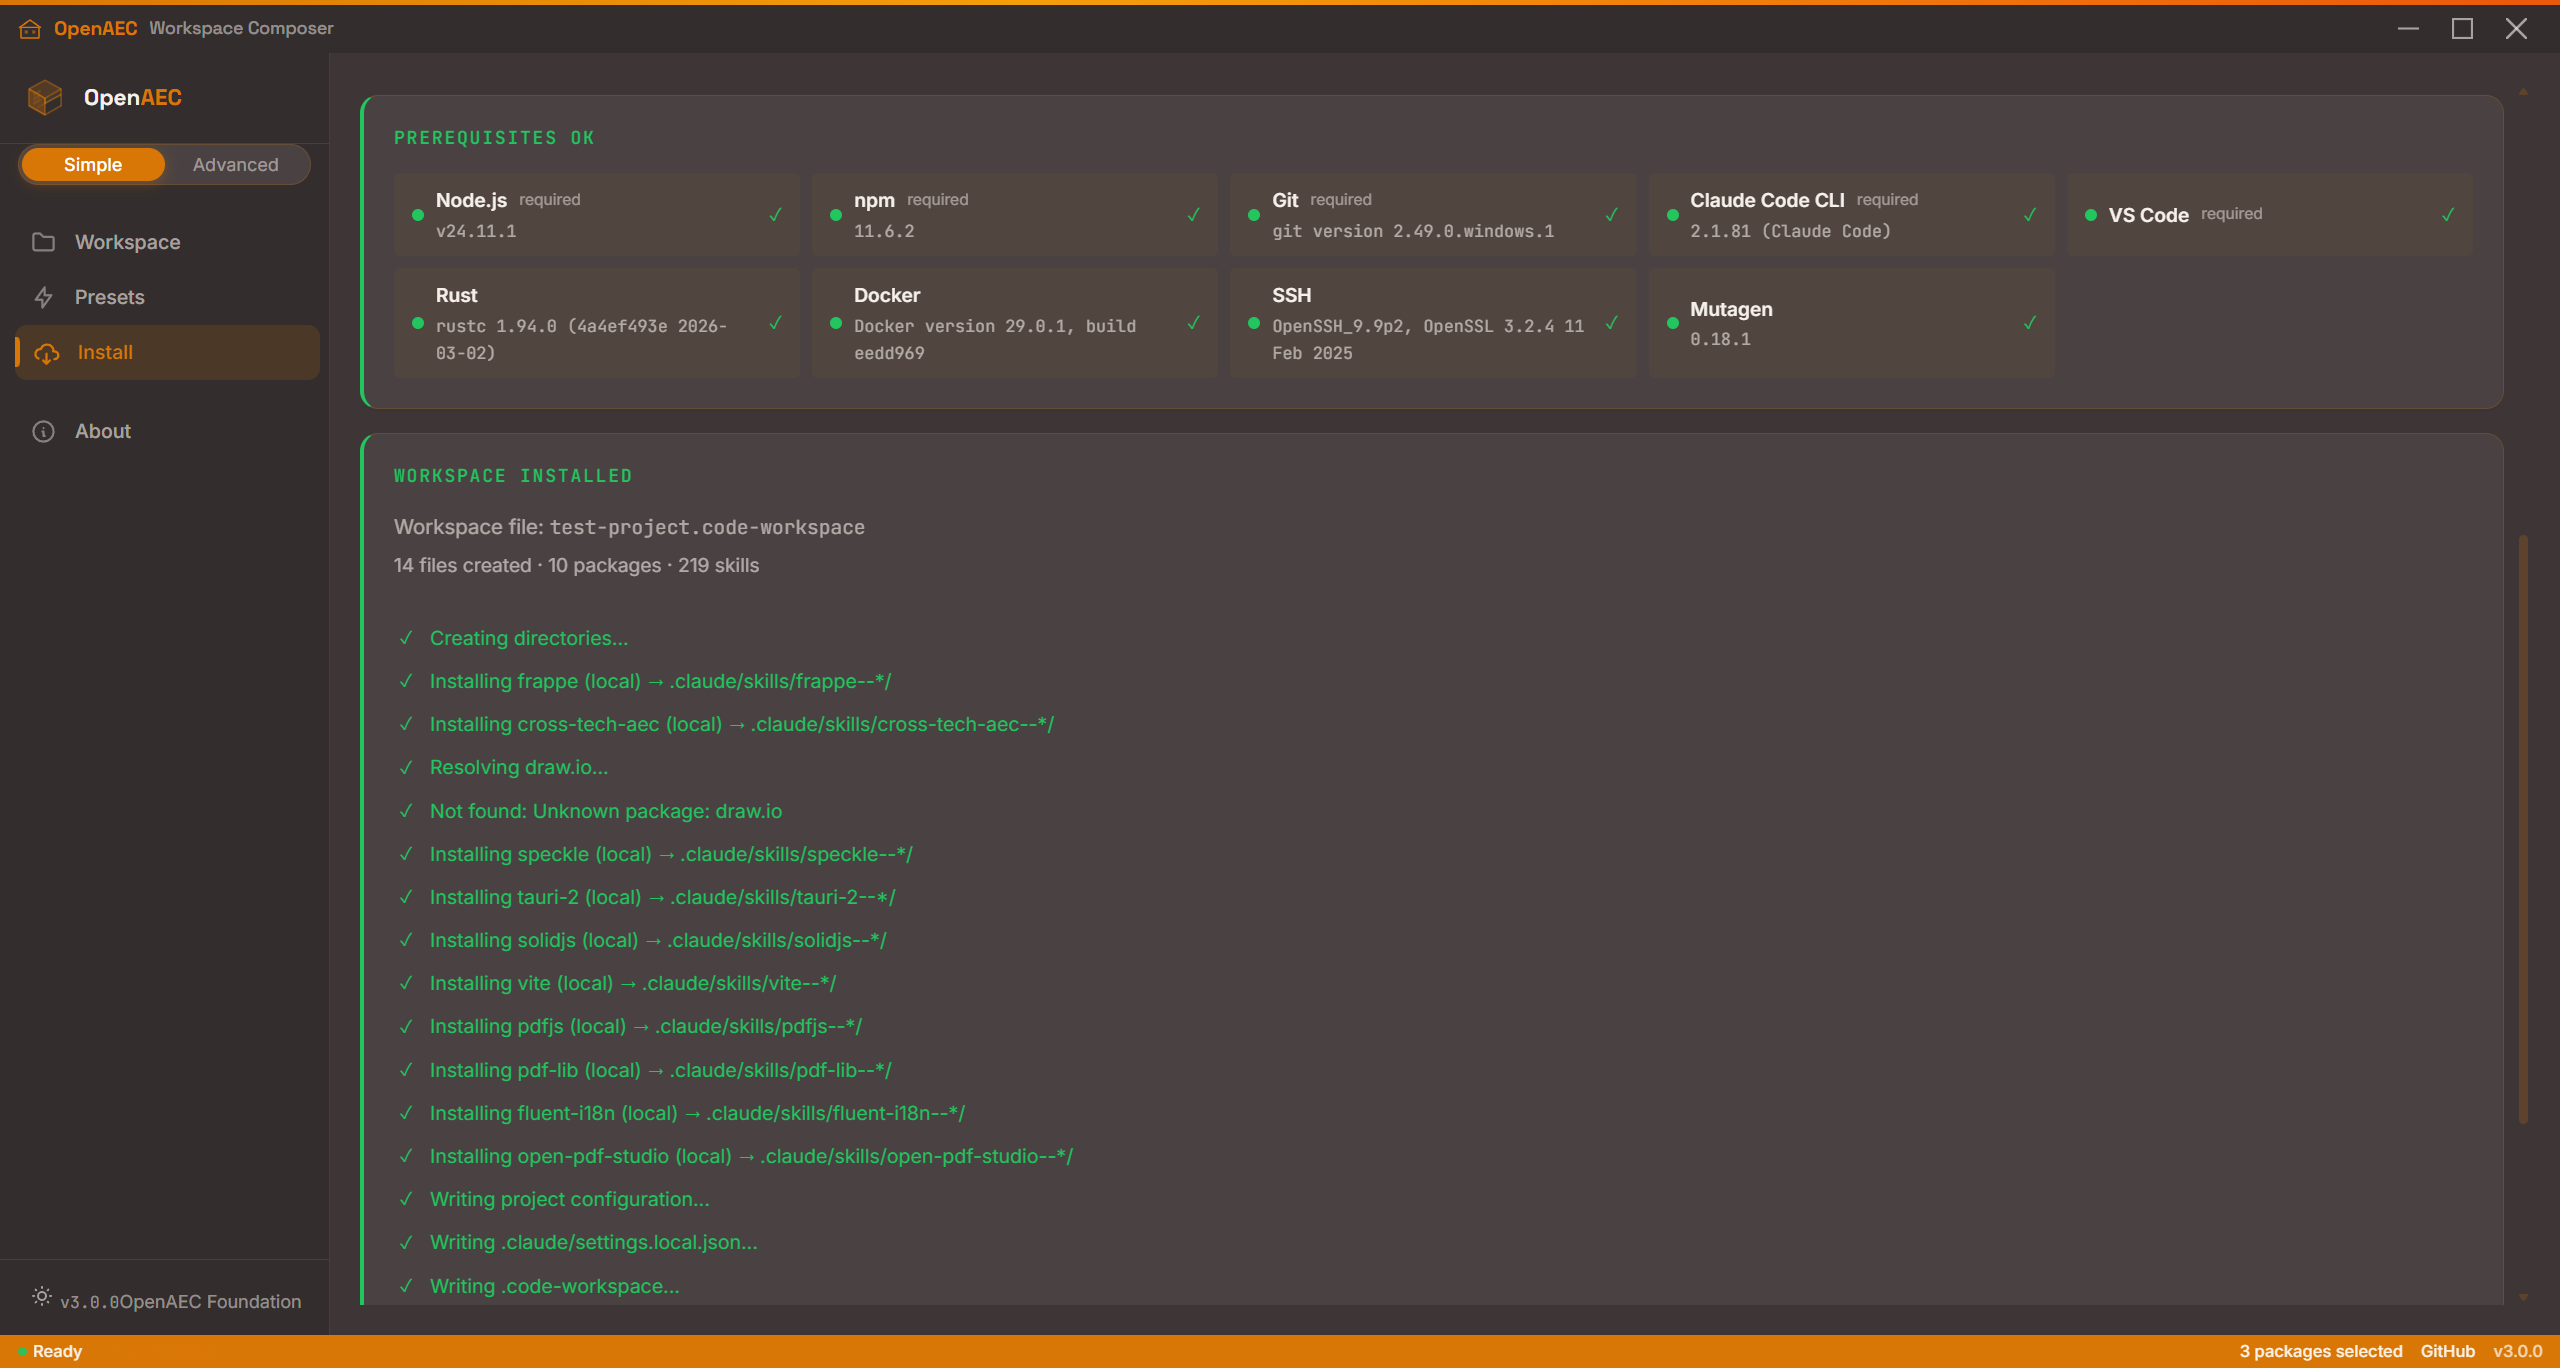
Task: Click the Presets lightning bolt icon
Action: coord(43,297)
